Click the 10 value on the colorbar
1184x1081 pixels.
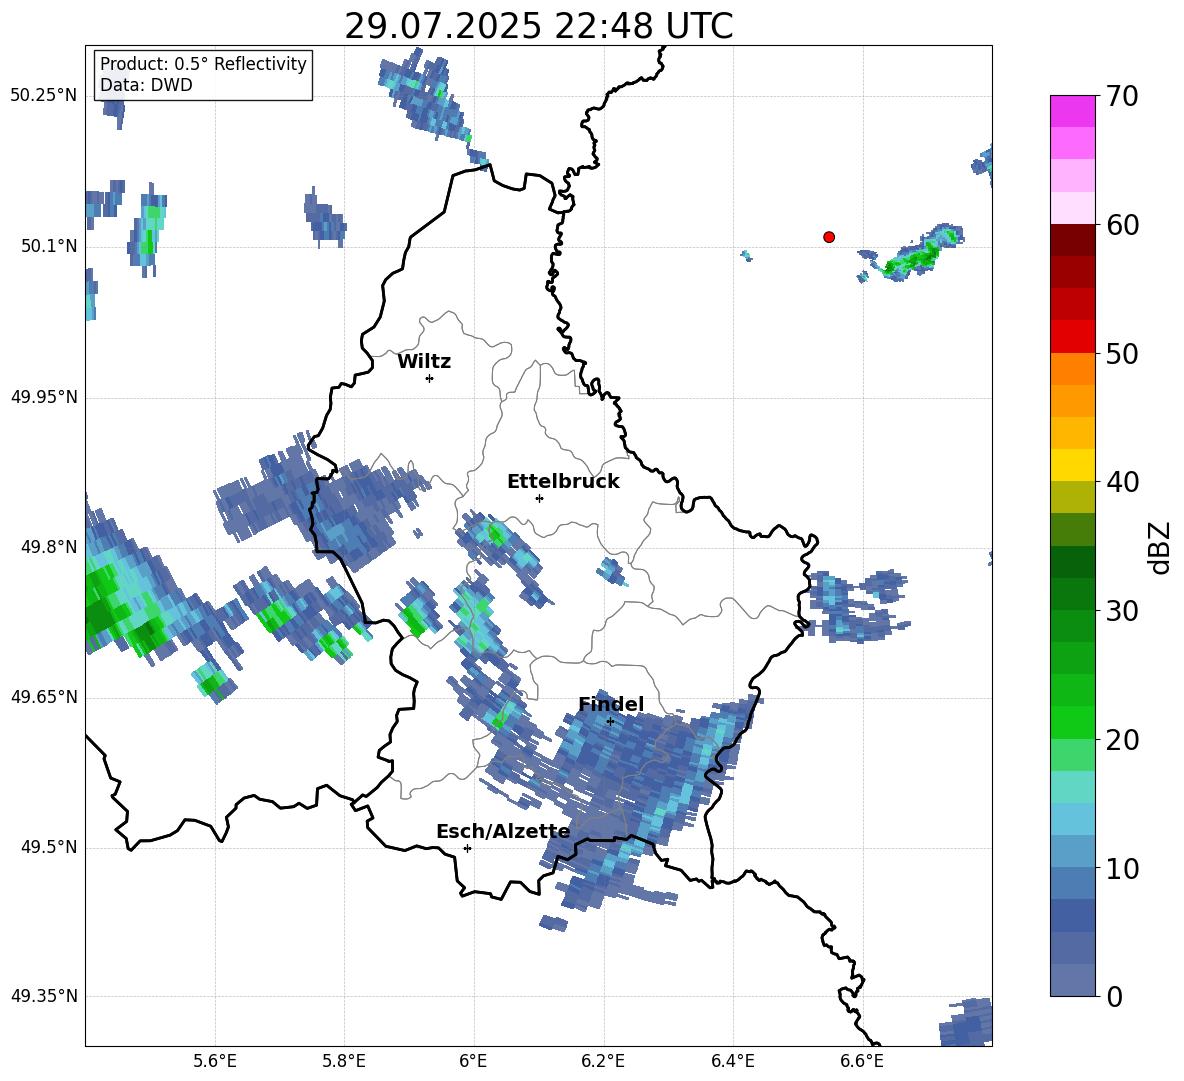pos(1122,868)
